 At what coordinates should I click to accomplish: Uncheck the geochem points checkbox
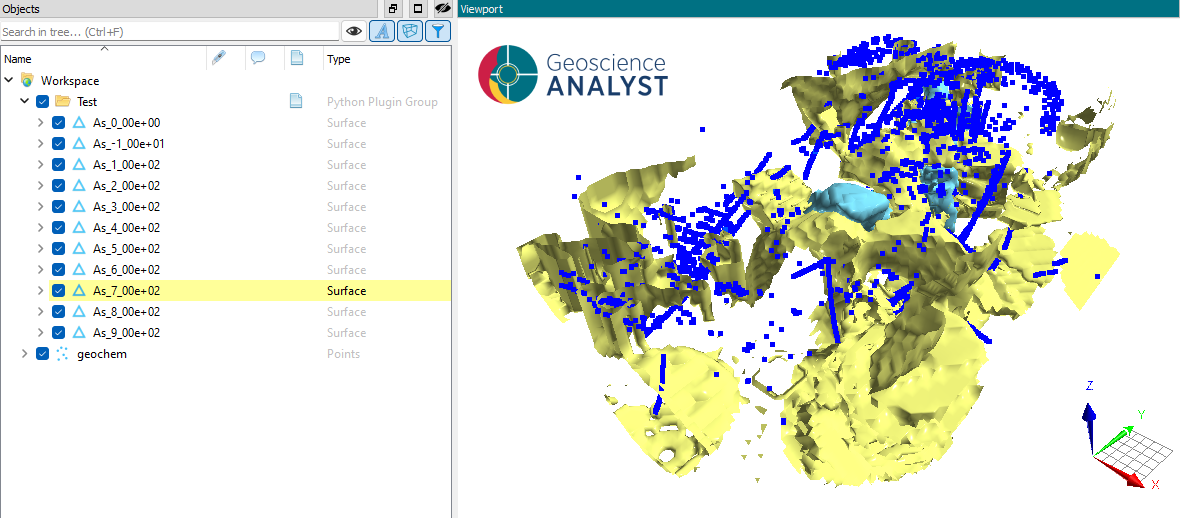42,354
